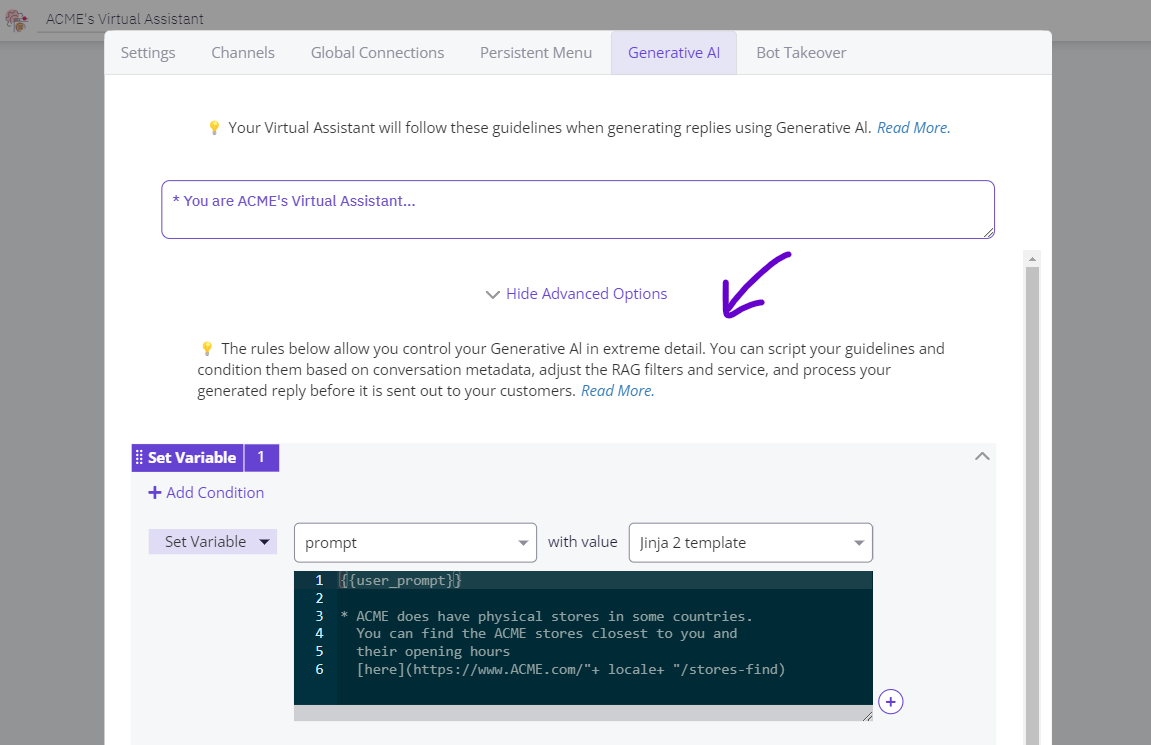Click the scrollbar up arrow
Screen dimensions: 1151x745
(x=1032, y=258)
